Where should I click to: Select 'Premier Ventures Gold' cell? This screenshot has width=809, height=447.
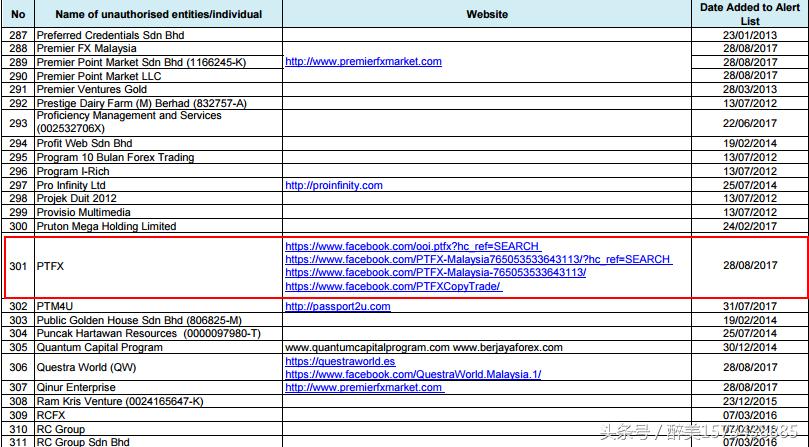tap(158, 89)
